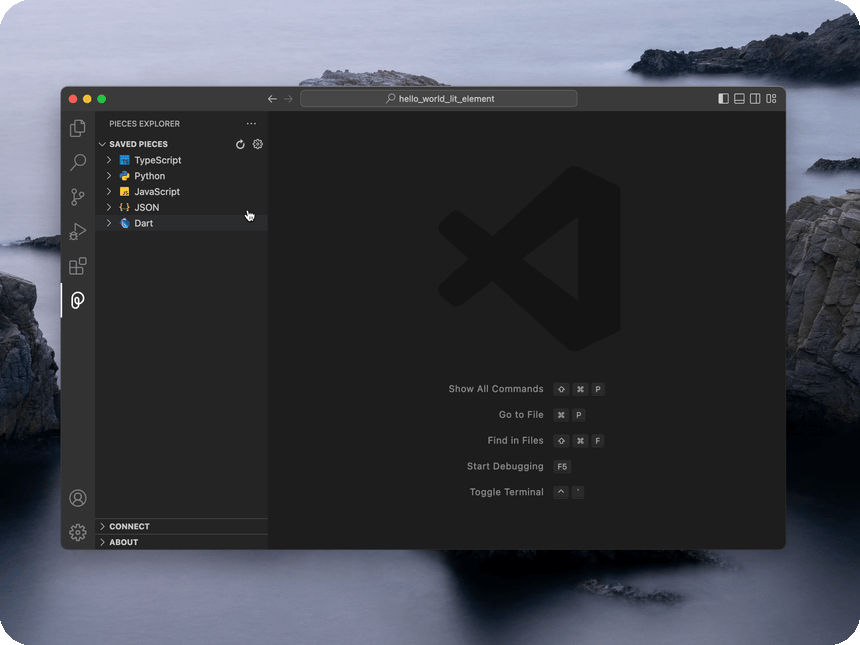Open the Accounts icon
Image resolution: width=860 pixels, height=645 pixels.
point(78,498)
